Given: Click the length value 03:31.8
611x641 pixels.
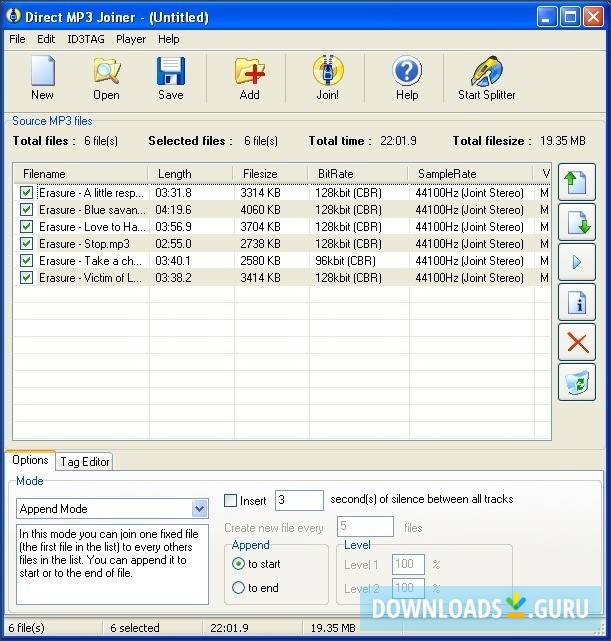Looking at the screenshot, I should click(x=173, y=193).
